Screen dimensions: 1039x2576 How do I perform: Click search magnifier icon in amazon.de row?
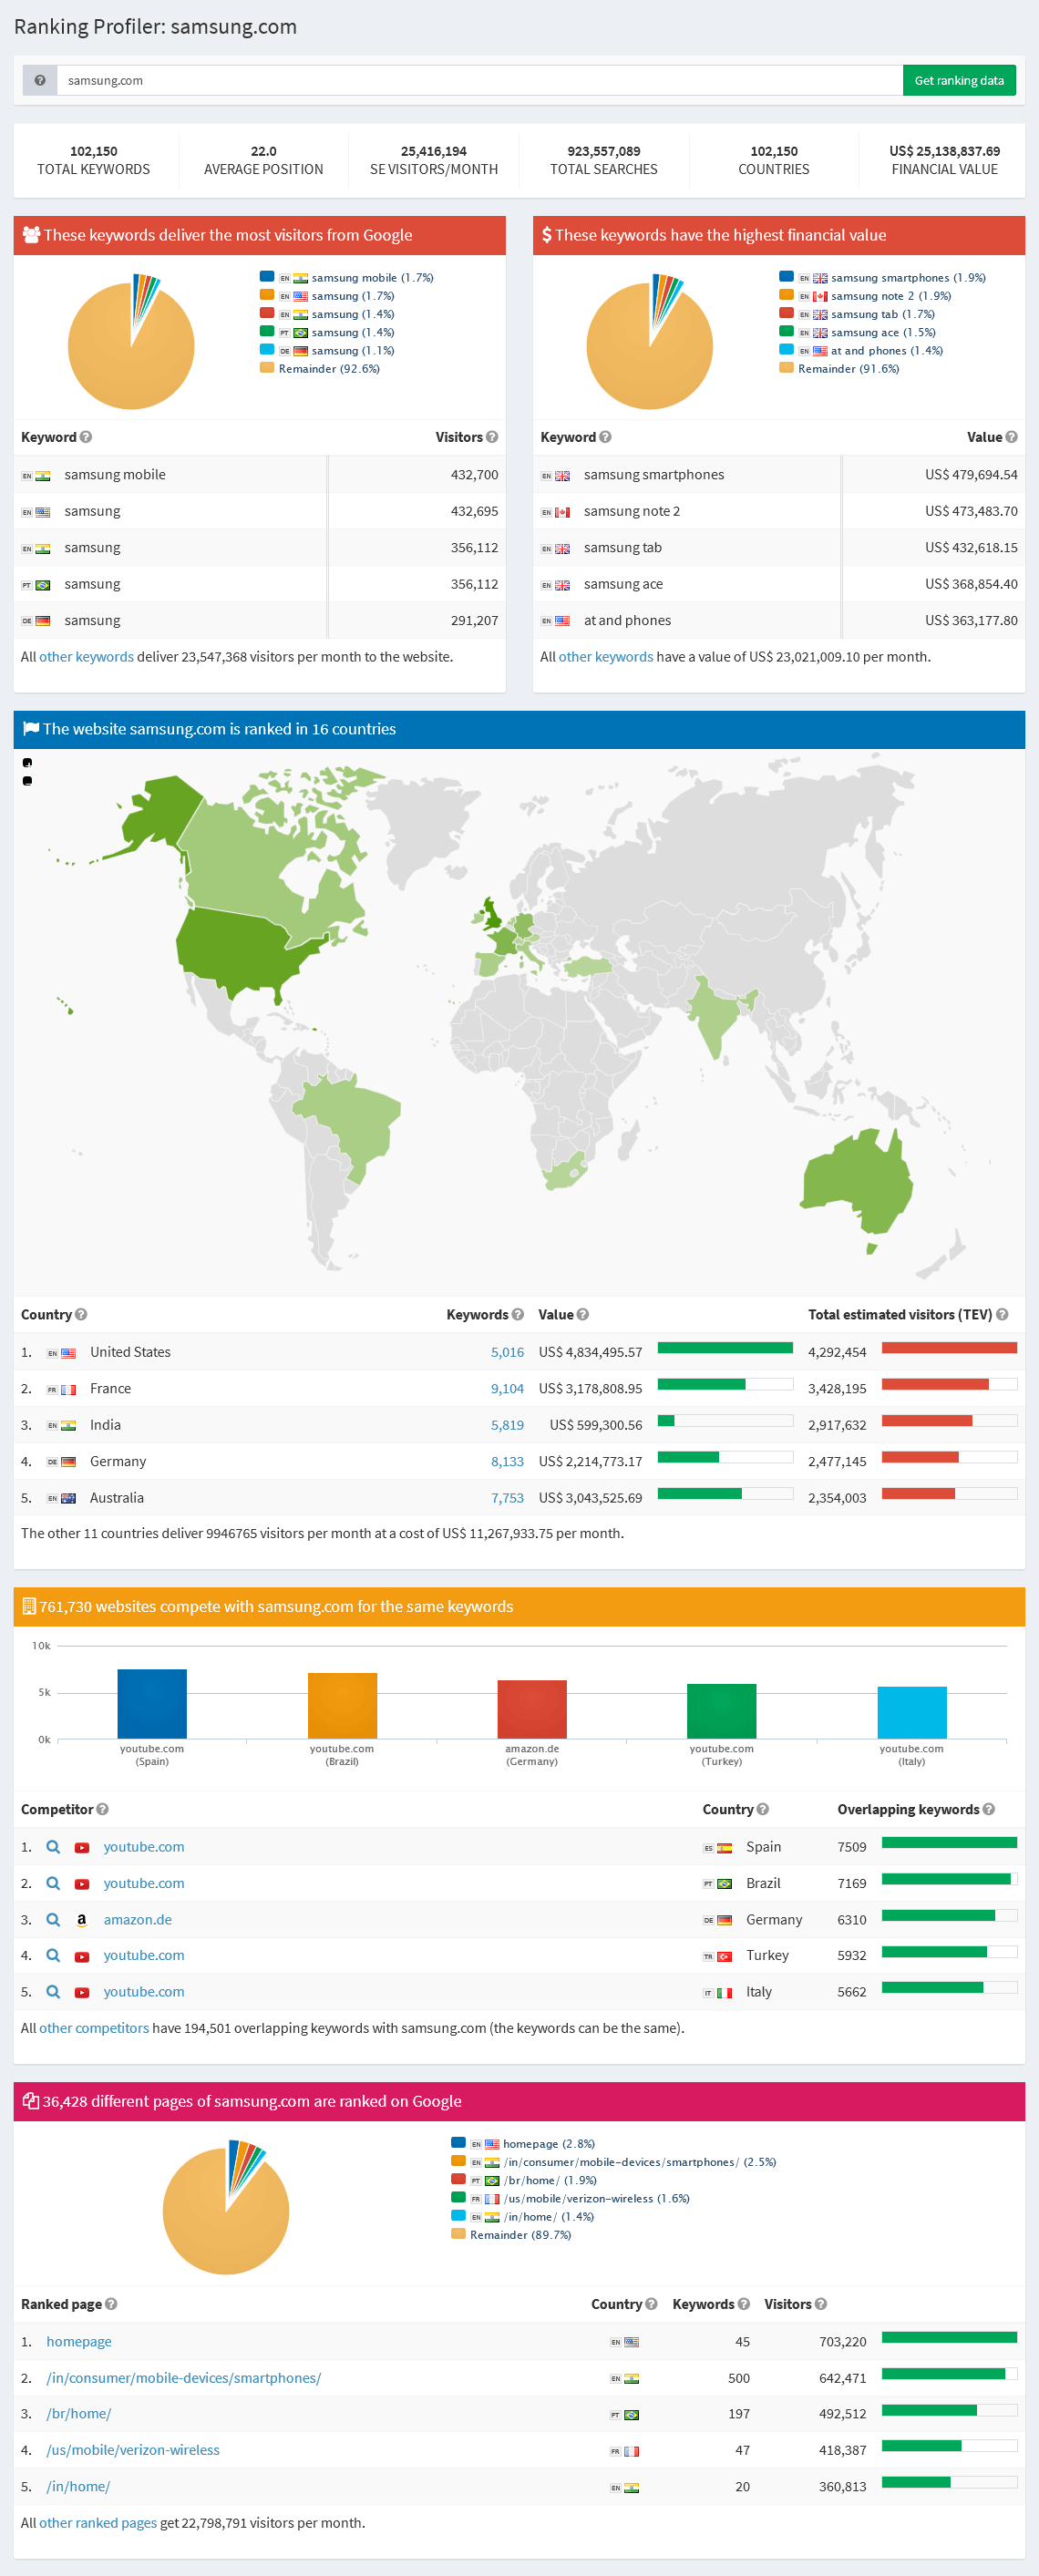tap(53, 1919)
